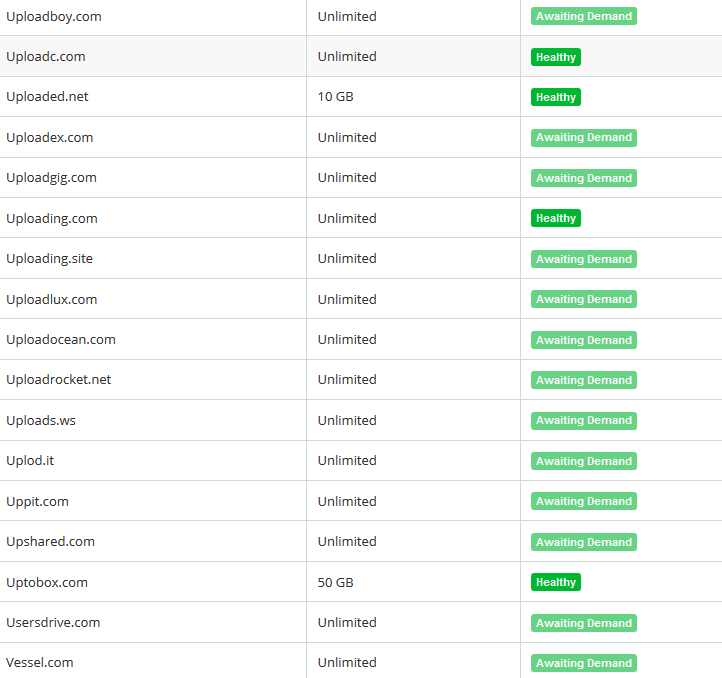Select Uplod.it host entry
This screenshot has width=722, height=678.
(30, 461)
